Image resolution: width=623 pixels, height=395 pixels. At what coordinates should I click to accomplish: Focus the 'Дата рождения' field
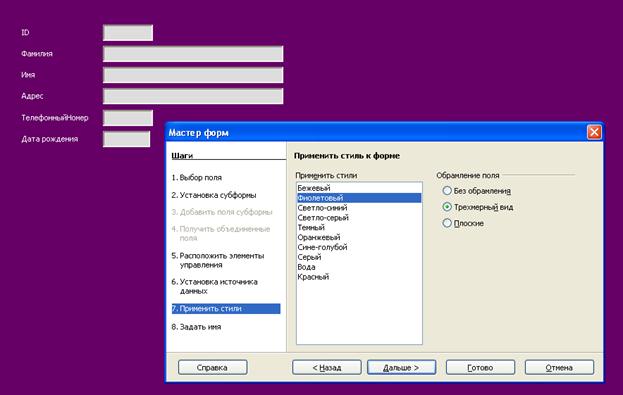(126, 139)
